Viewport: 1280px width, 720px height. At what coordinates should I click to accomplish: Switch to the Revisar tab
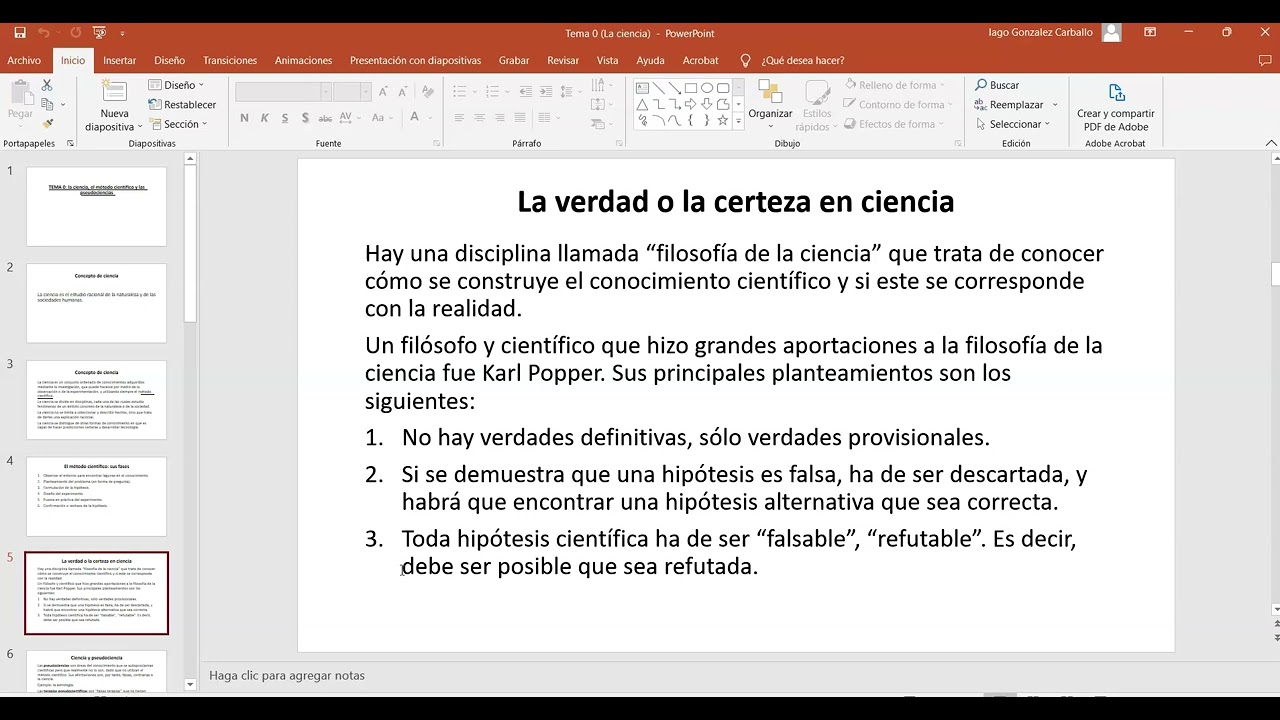coord(563,60)
